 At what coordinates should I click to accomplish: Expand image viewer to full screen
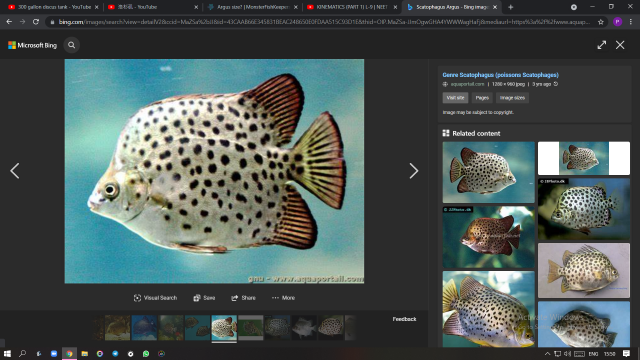pyautogui.click(x=602, y=45)
